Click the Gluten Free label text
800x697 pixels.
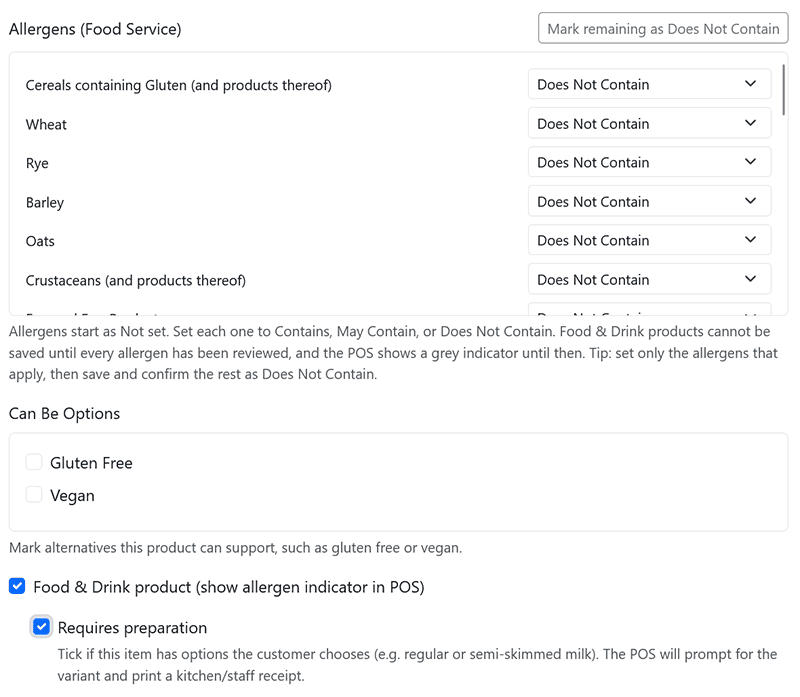(x=91, y=463)
